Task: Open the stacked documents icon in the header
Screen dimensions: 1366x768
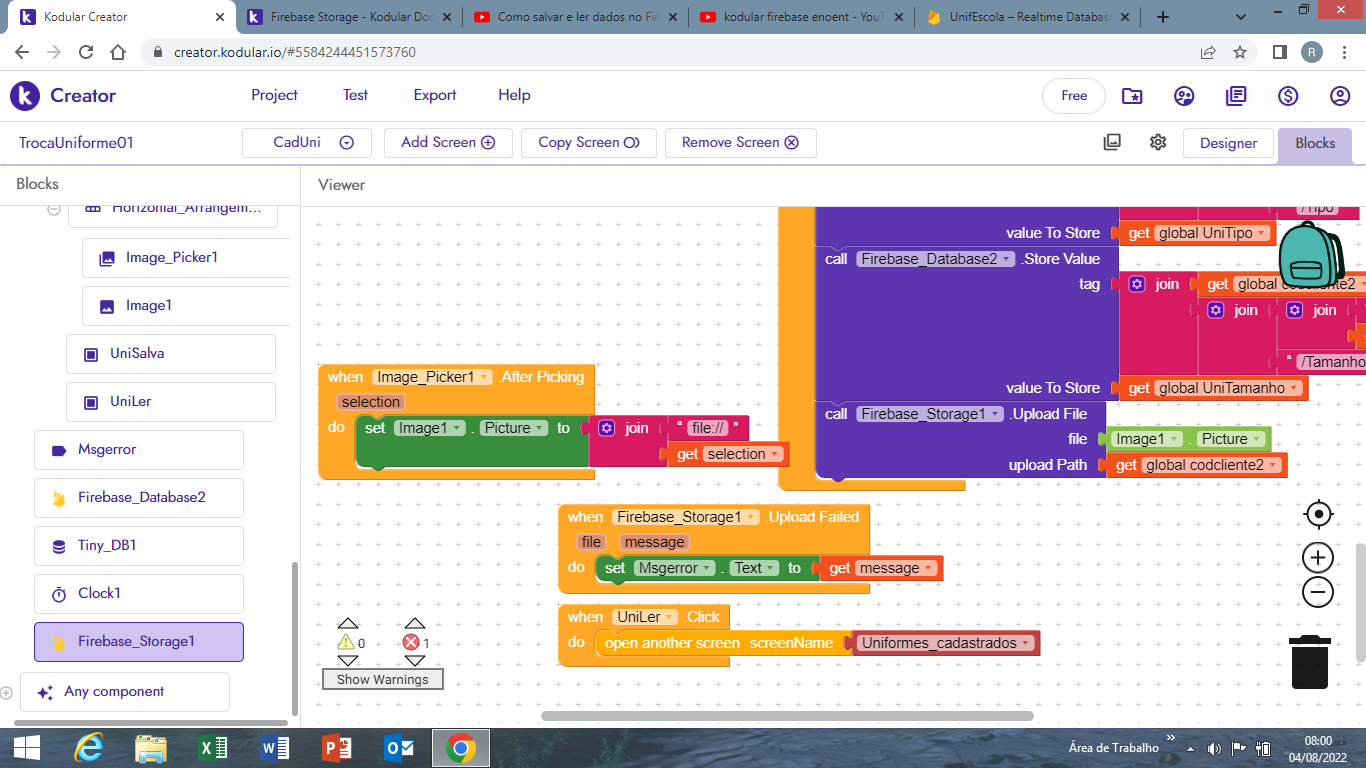Action: tap(1236, 96)
